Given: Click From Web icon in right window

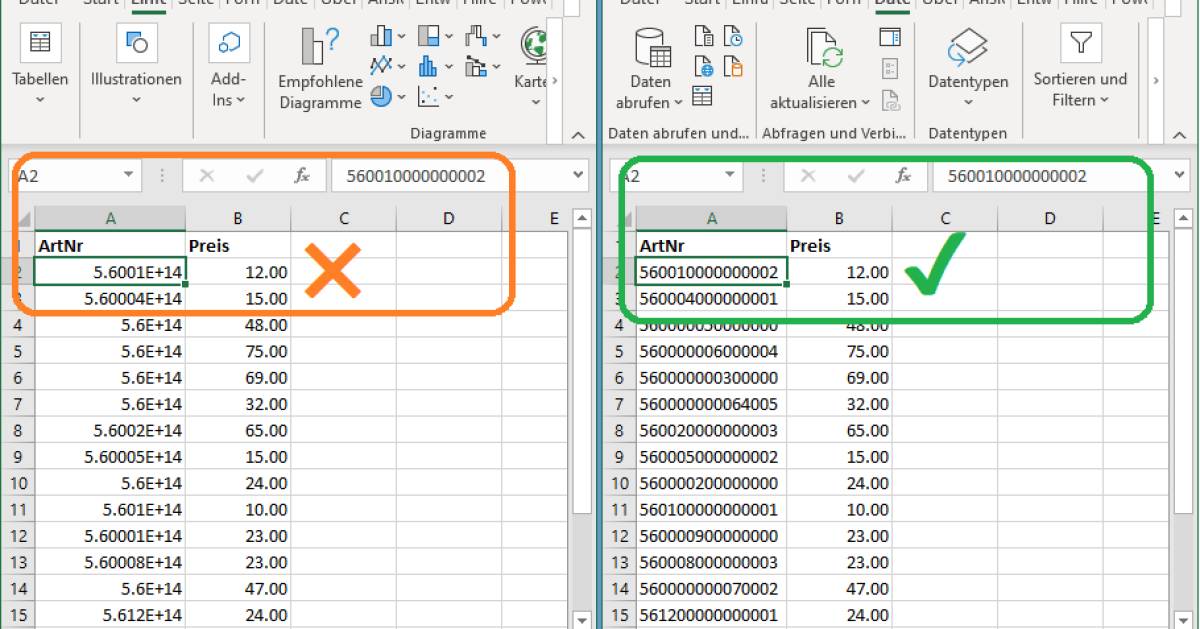Looking at the screenshot, I should point(704,67).
